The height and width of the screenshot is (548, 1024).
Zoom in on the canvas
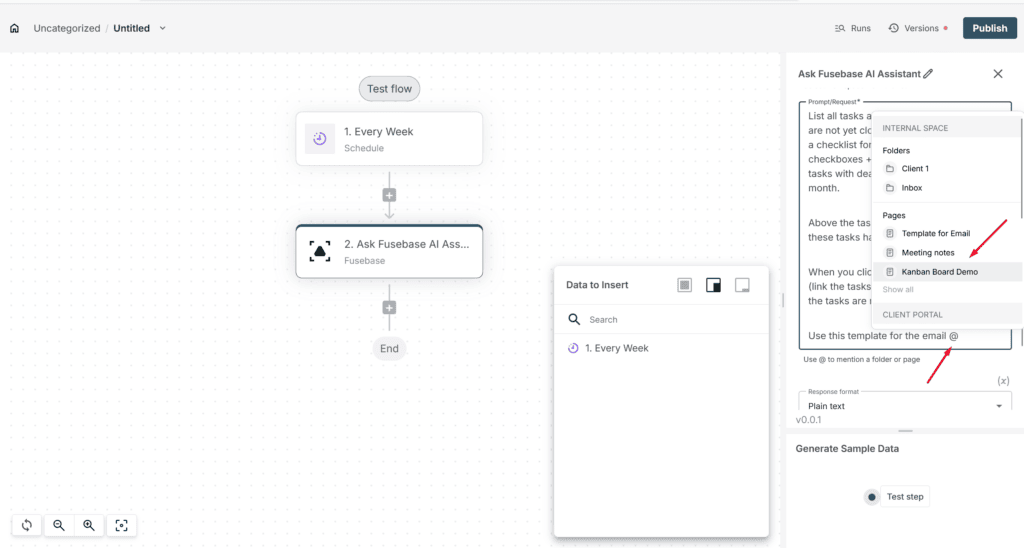click(x=89, y=525)
